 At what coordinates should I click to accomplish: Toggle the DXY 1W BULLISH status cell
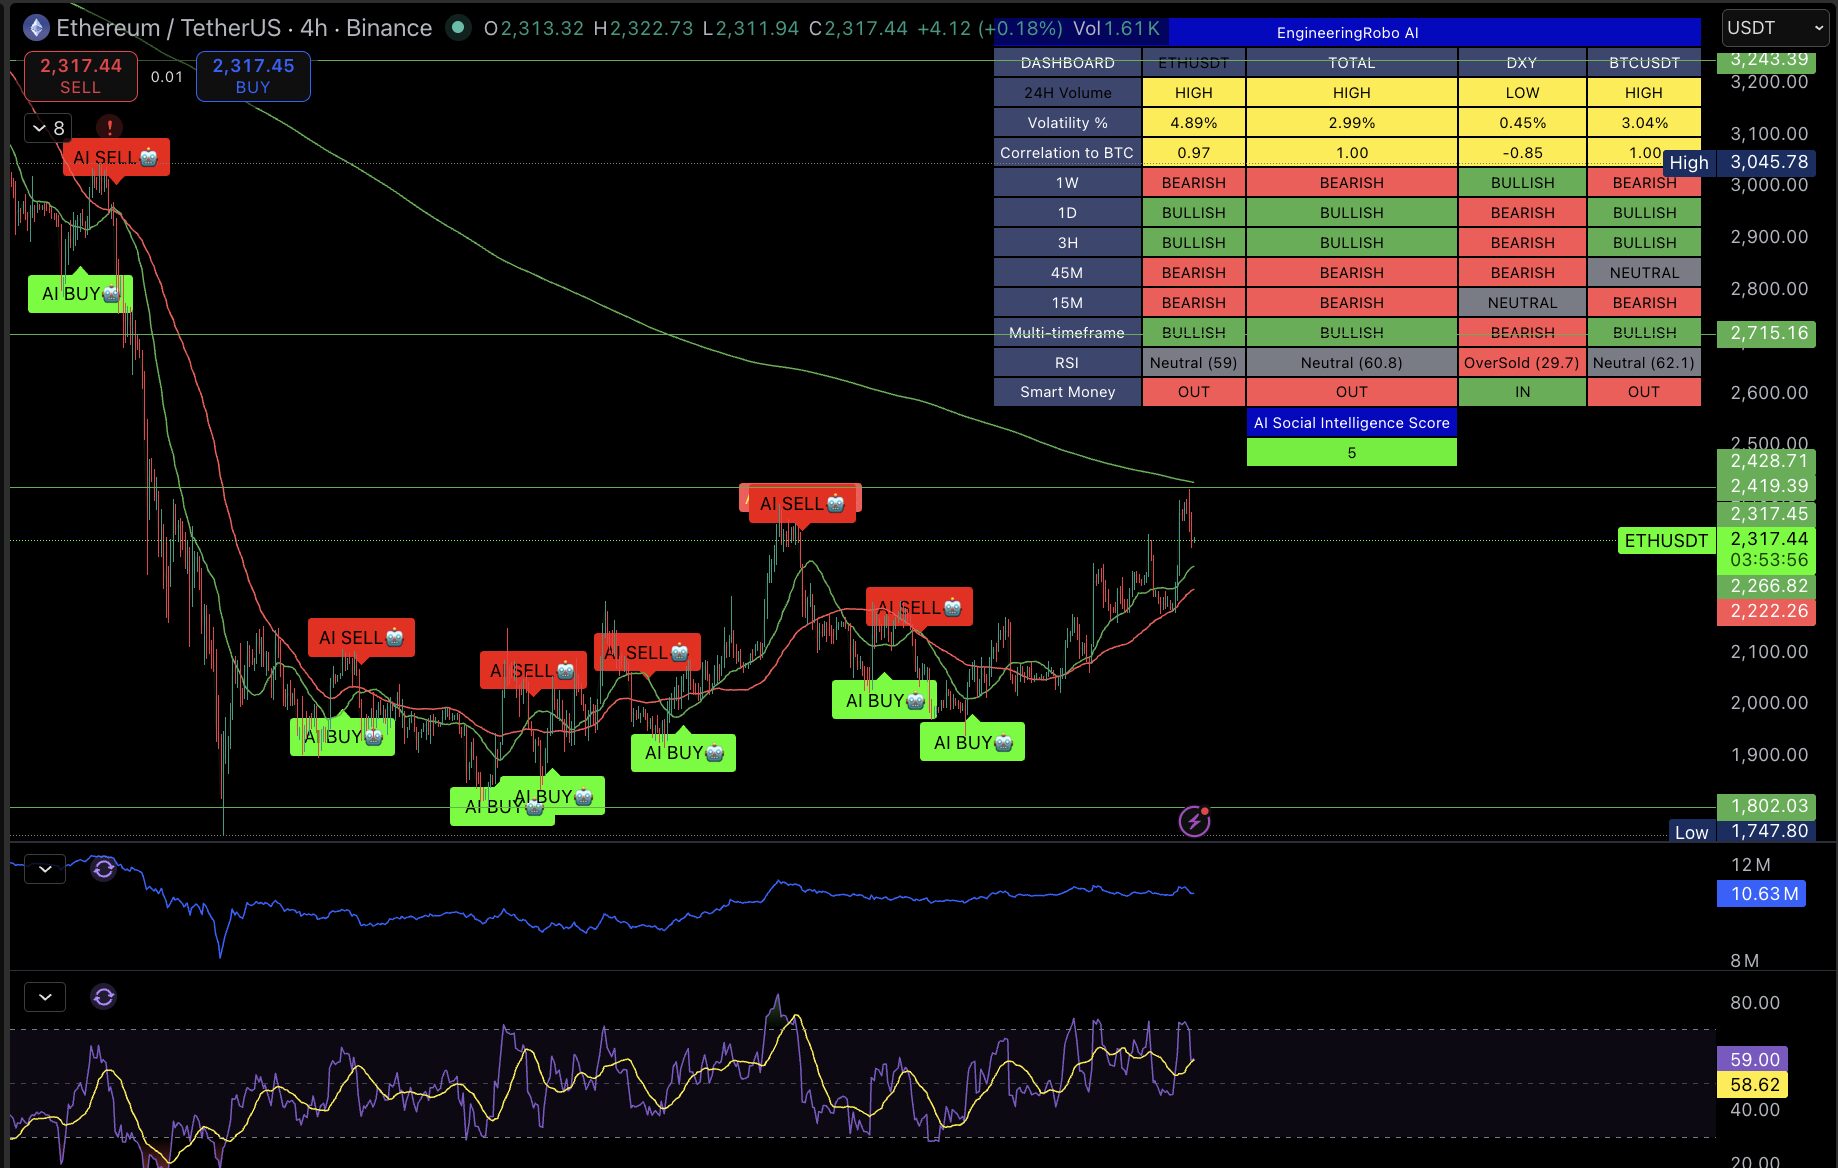[x=1522, y=182]
